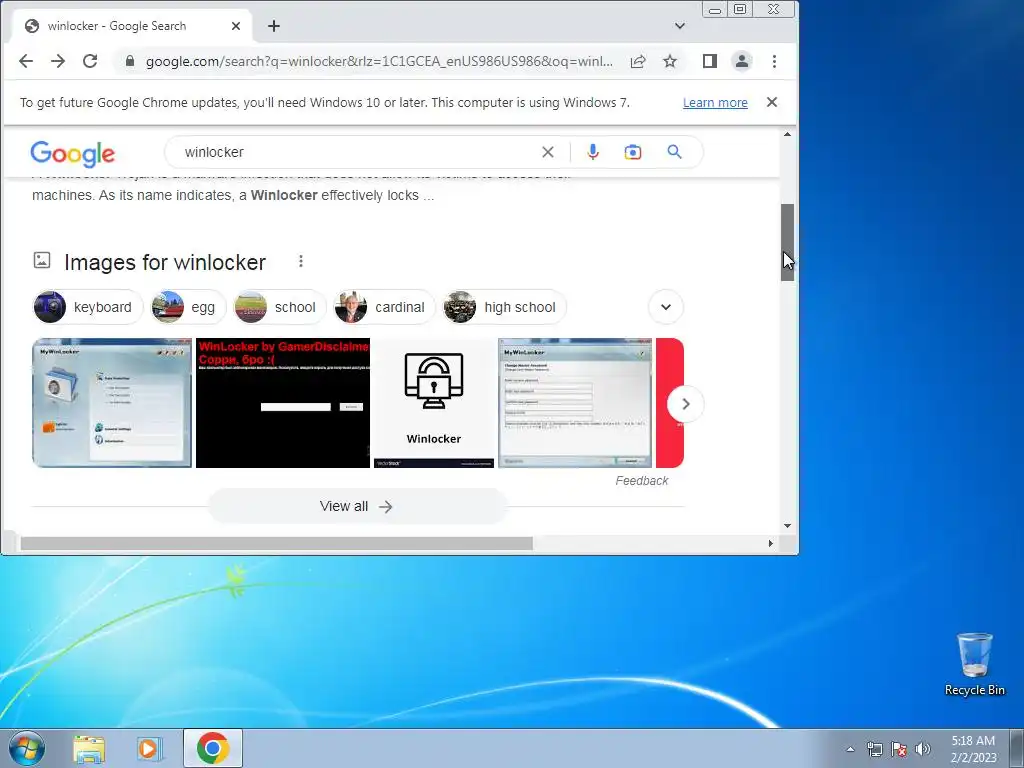Viewport: 1024px width, 768px height.
Task: Go forward with the browser arrow
Action: click(58, 61)
